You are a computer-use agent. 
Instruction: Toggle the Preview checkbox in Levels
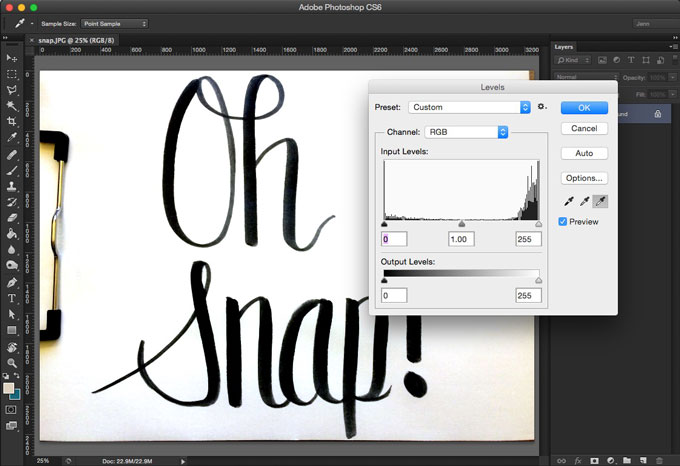(x=562, y=222)
